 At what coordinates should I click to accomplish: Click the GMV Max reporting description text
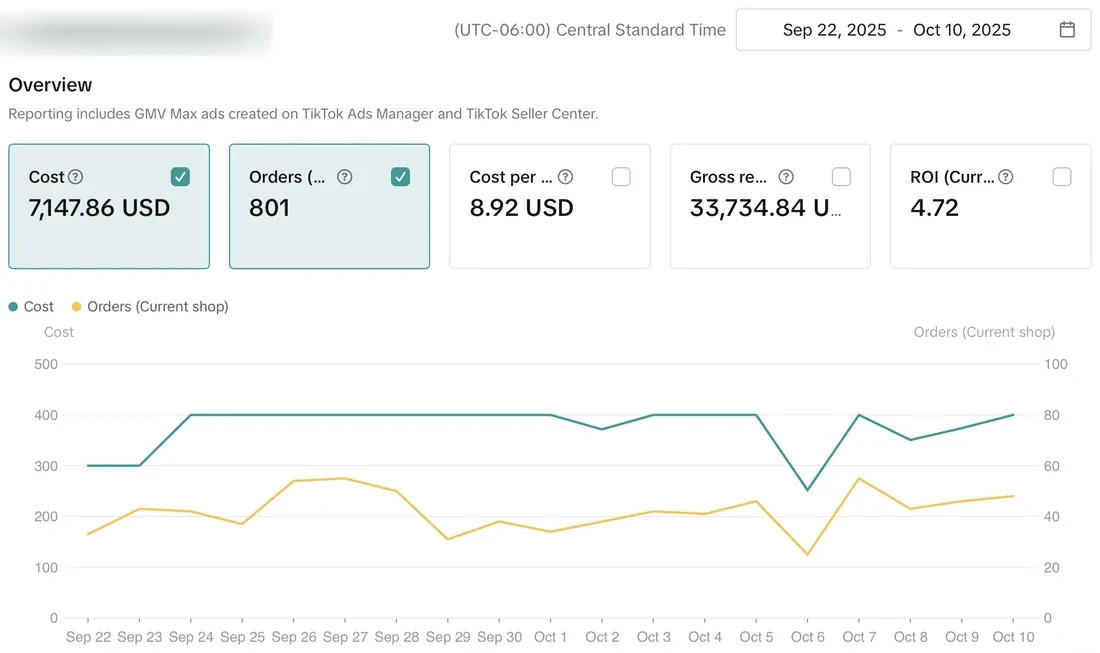pos(303,114)
